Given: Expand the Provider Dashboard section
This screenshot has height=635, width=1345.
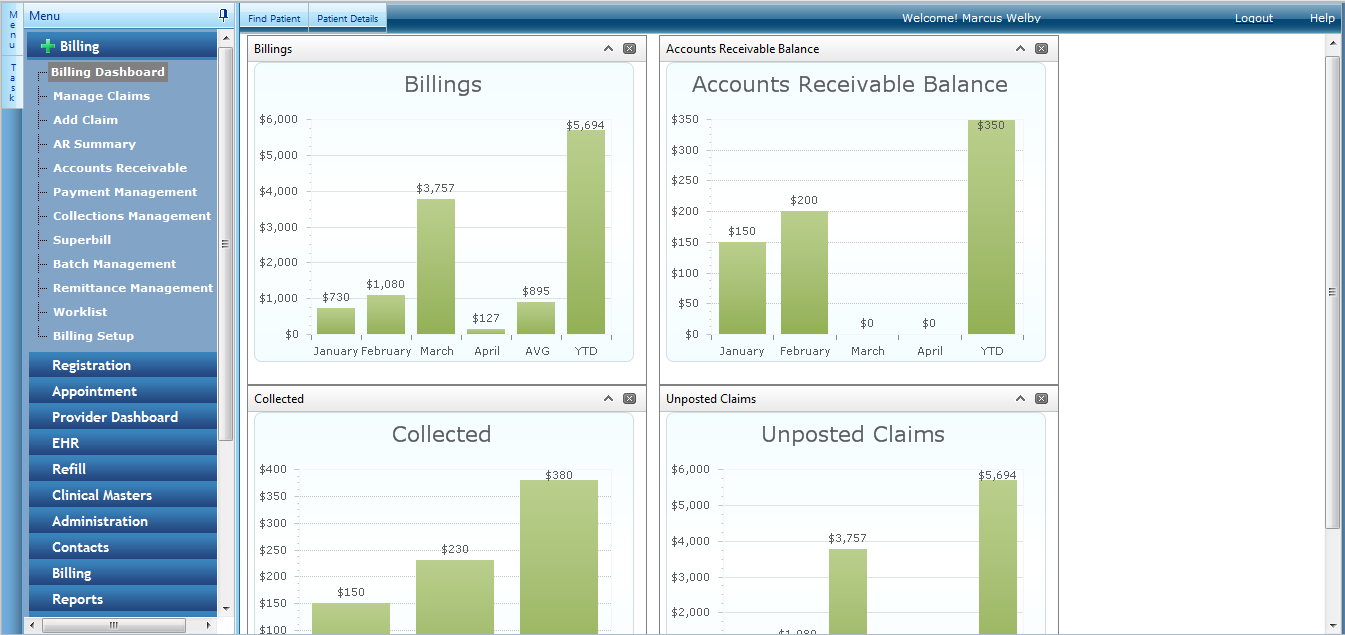Looking at the screenshot, I should click(123, 417).
